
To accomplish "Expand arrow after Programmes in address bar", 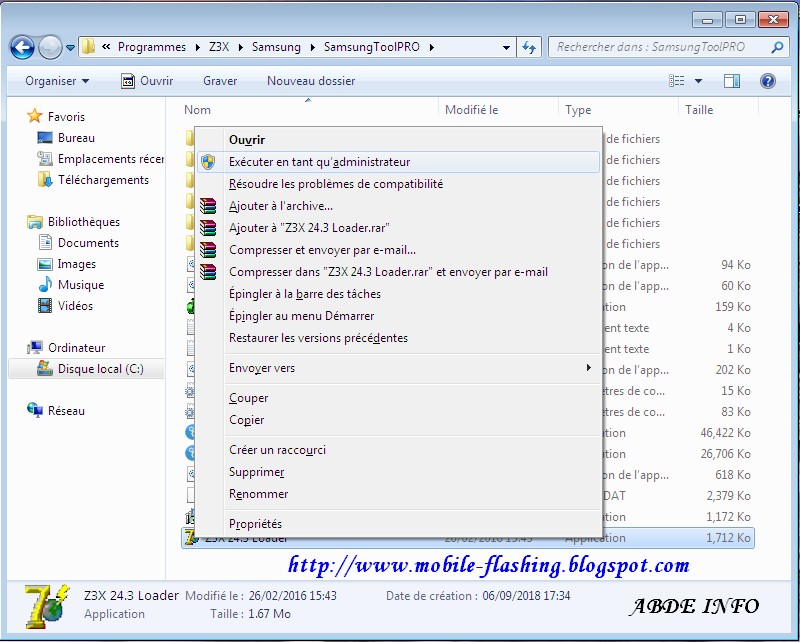I will point(197,47).
